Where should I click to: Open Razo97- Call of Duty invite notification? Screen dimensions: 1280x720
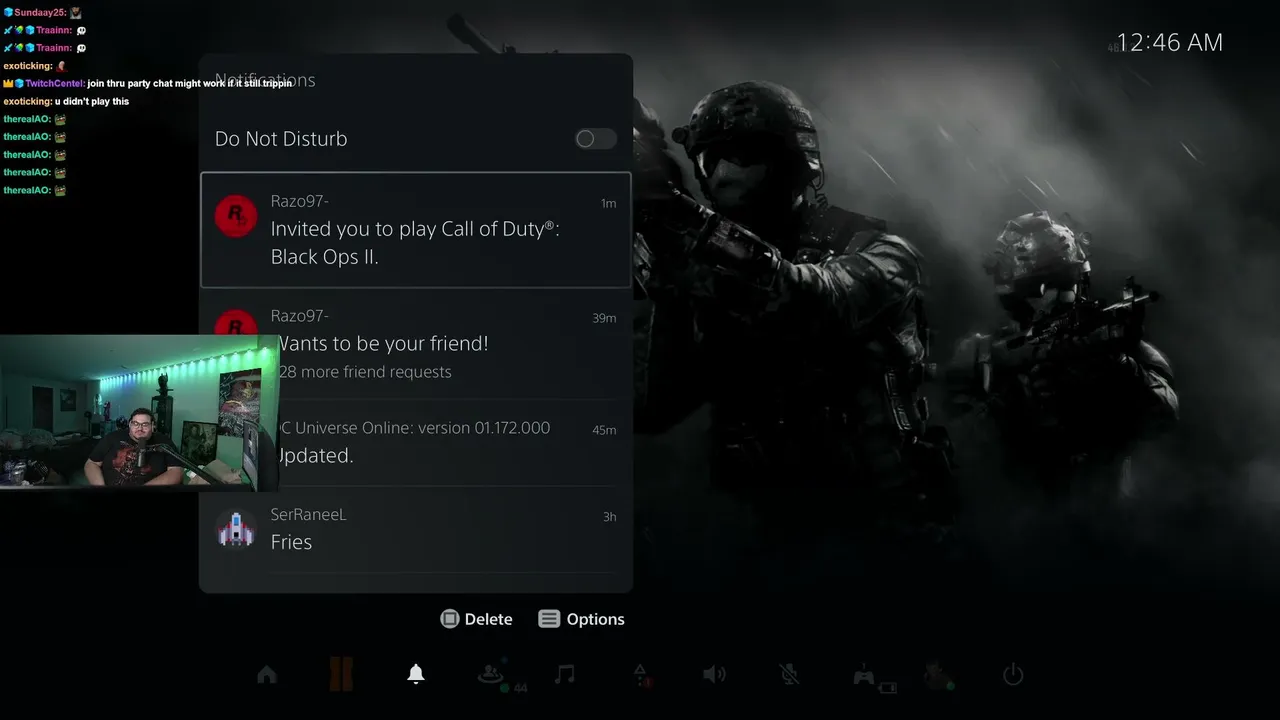point(416,230)
